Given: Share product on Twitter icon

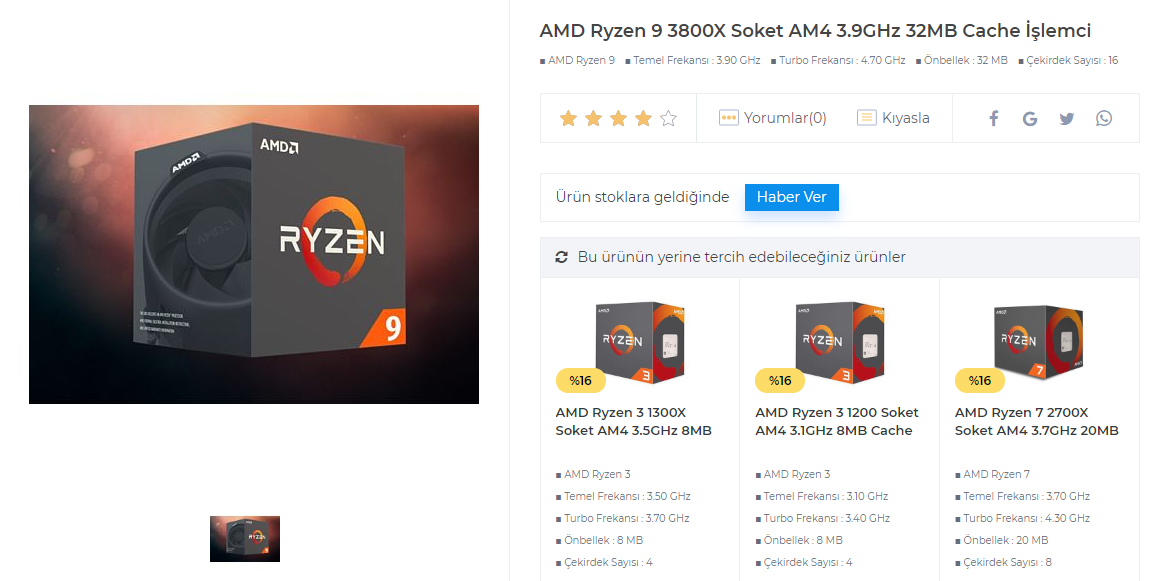Looking at the screenshot, I should point(1067,118).
